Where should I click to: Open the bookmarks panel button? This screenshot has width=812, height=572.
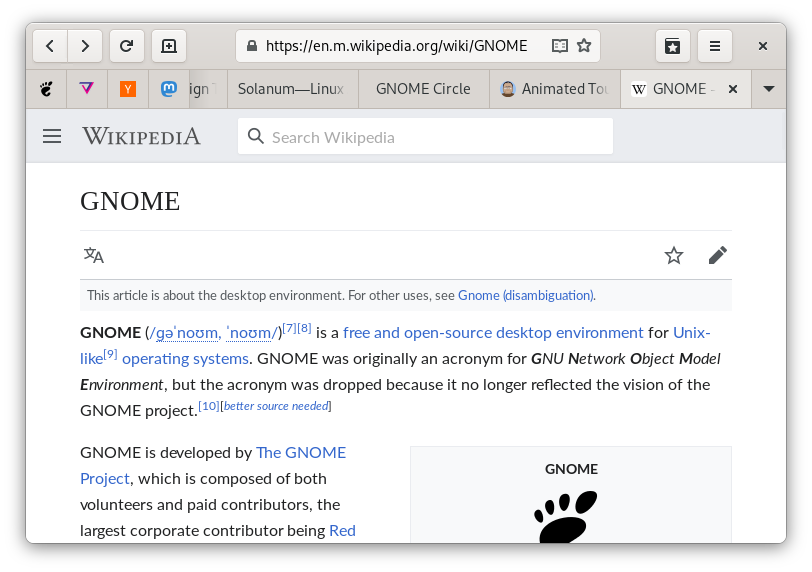(673, 46)
